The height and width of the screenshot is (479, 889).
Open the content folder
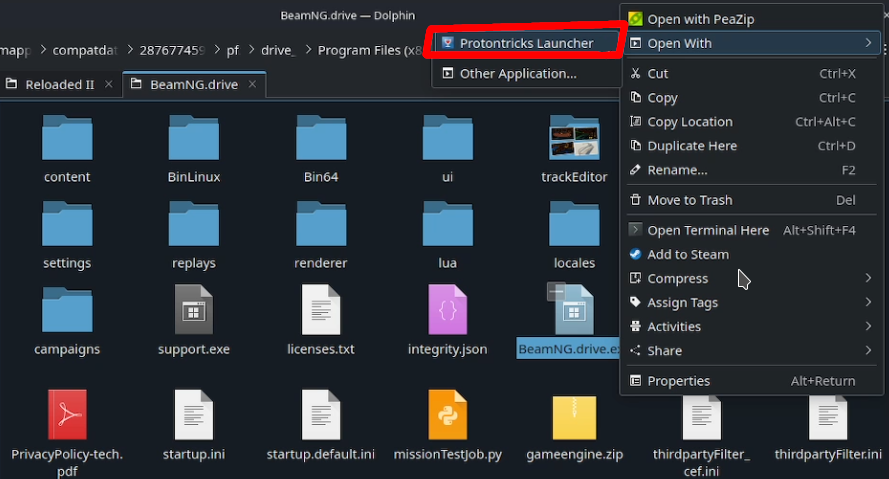point(67,138)
